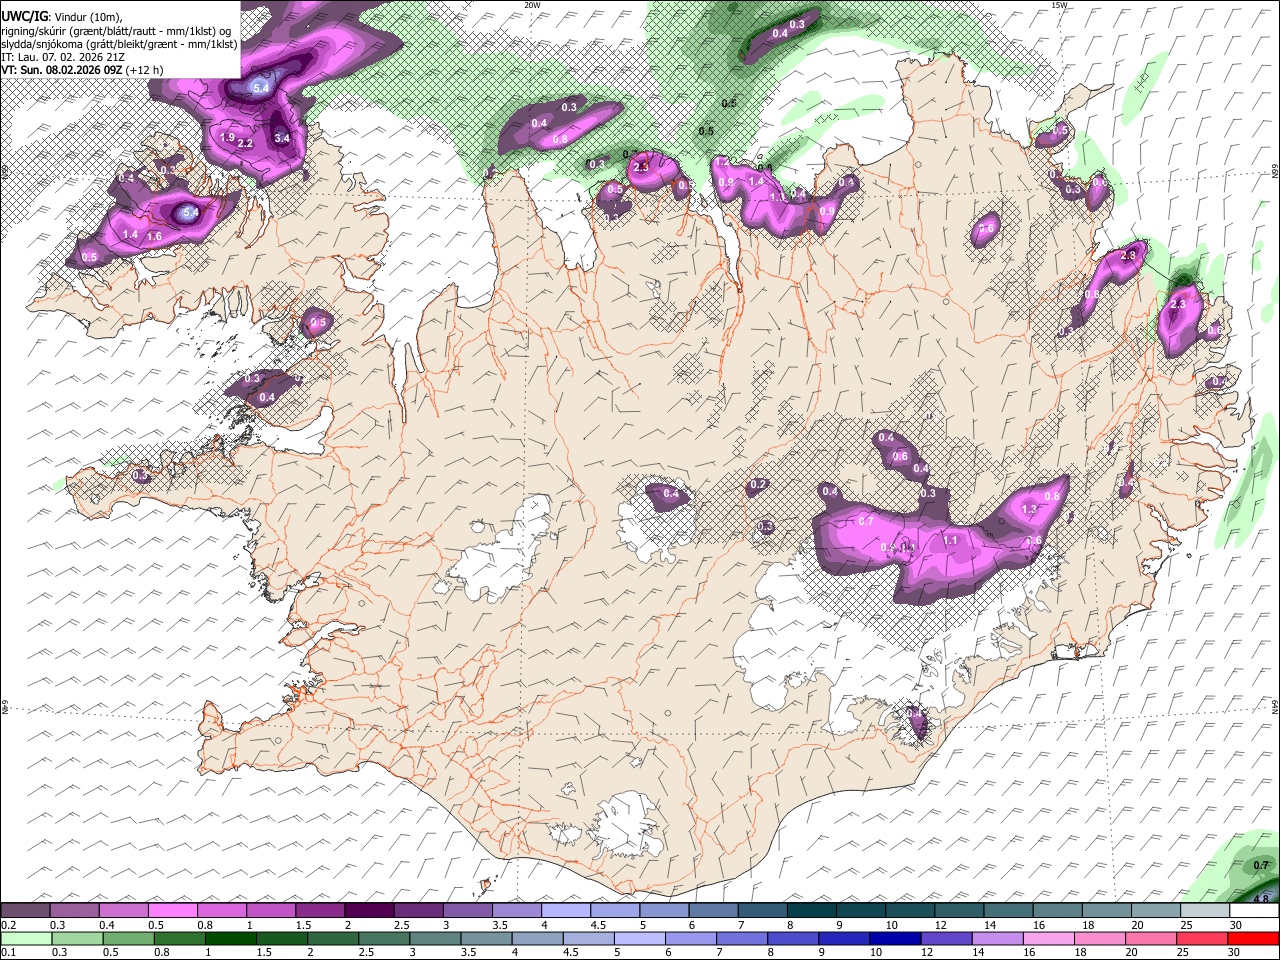Click lower legend red swatch between 25 and 30

pos(1203,938)
